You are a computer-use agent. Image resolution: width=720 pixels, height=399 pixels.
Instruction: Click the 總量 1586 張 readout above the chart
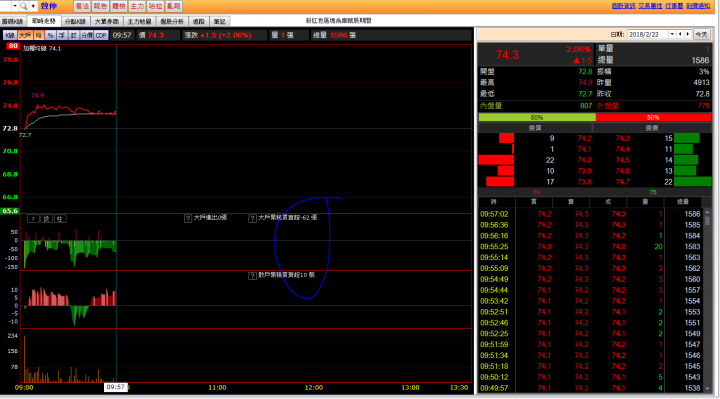click(x=334, y=35)
